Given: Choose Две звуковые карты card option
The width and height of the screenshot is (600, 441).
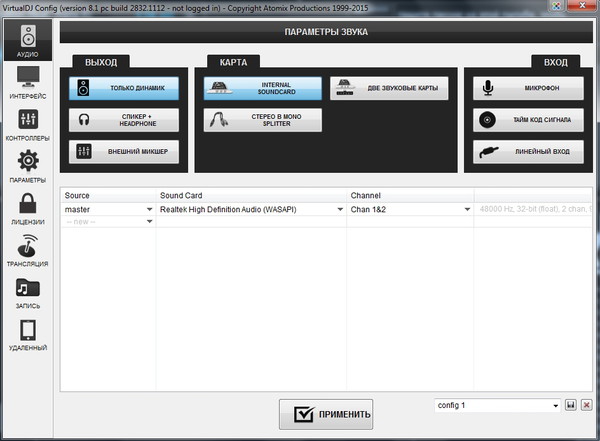Looking at the screenshot, I should coord(389,89).
